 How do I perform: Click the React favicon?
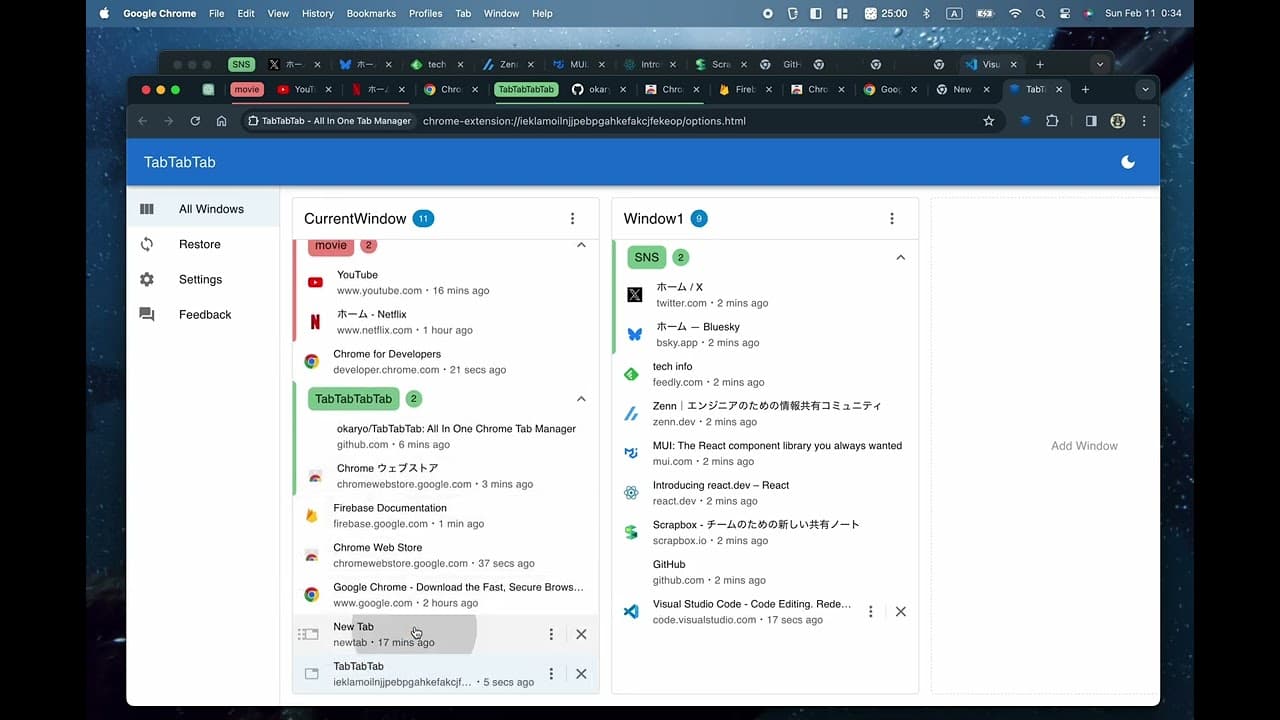tap(631, 493)
